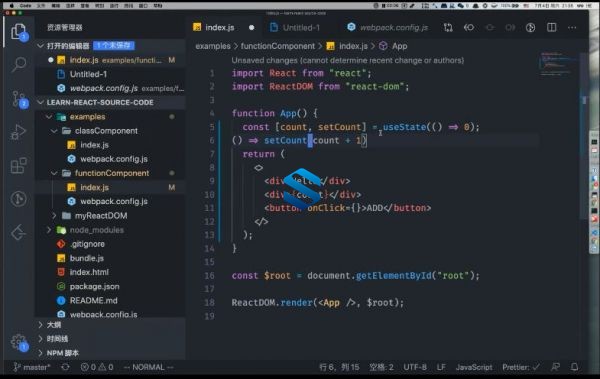The height and width of the screenshot is (379, 600).
Task: Collapse the examples folder
Action: 49,117
